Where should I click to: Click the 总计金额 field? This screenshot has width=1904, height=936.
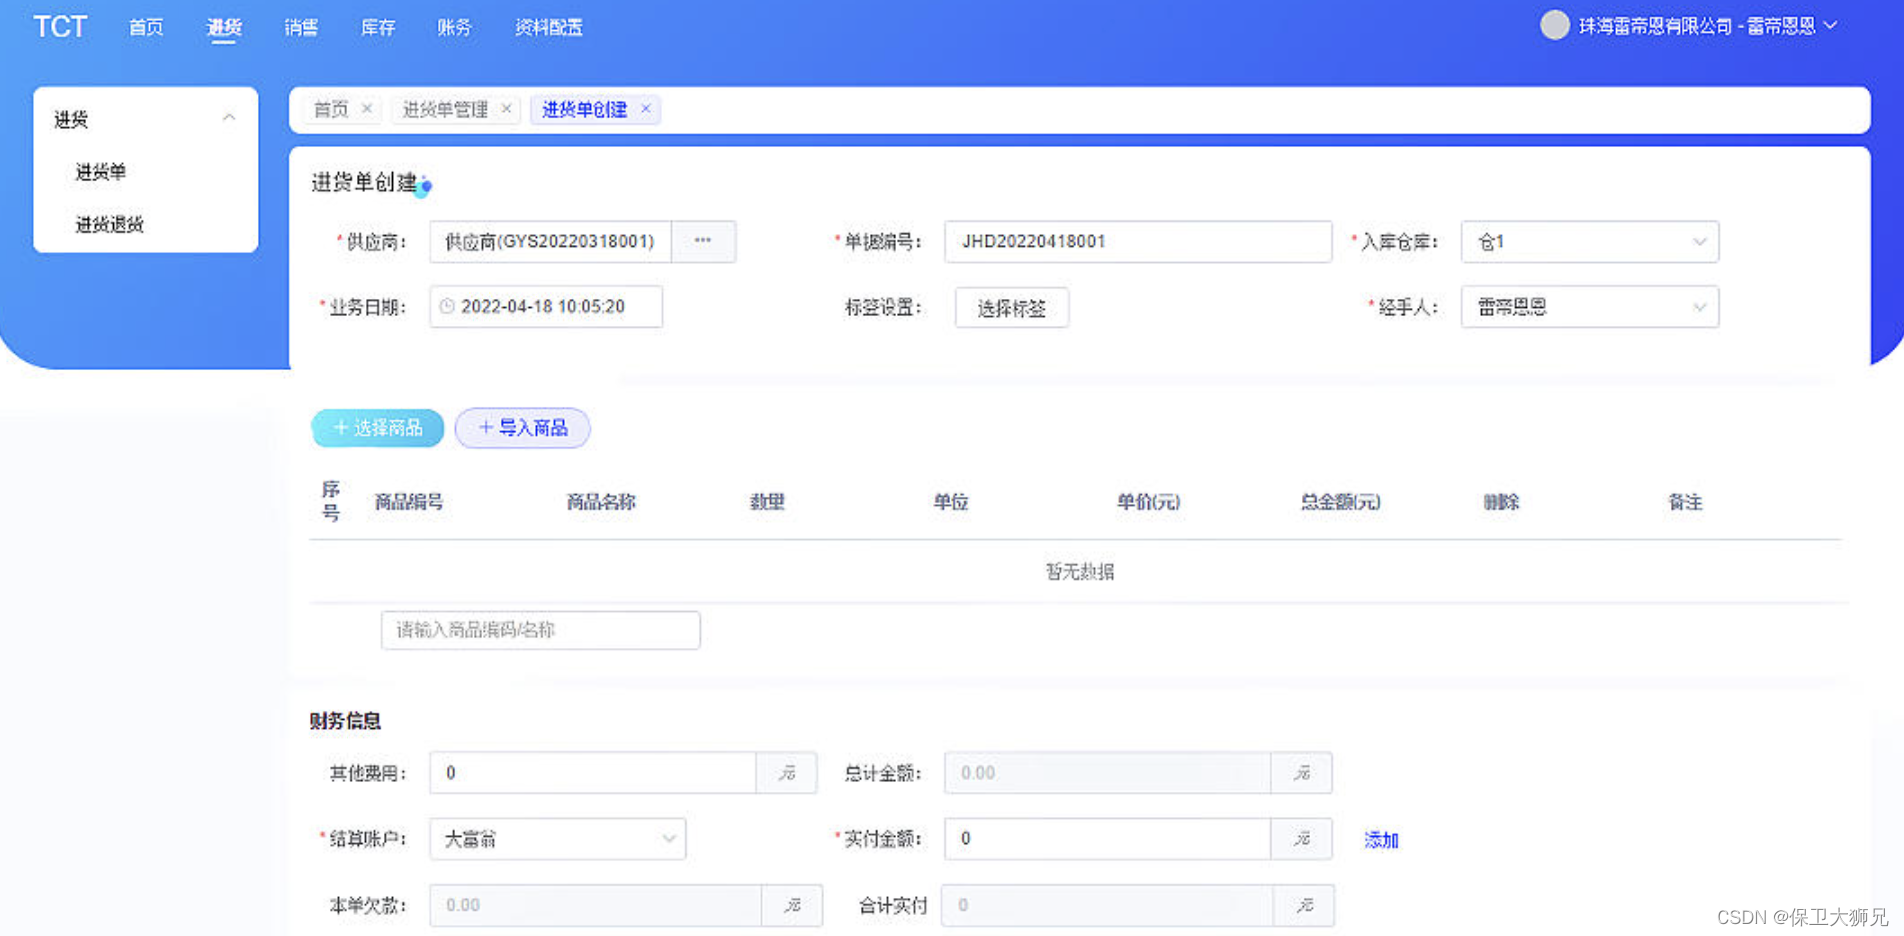click(1107, 773)
